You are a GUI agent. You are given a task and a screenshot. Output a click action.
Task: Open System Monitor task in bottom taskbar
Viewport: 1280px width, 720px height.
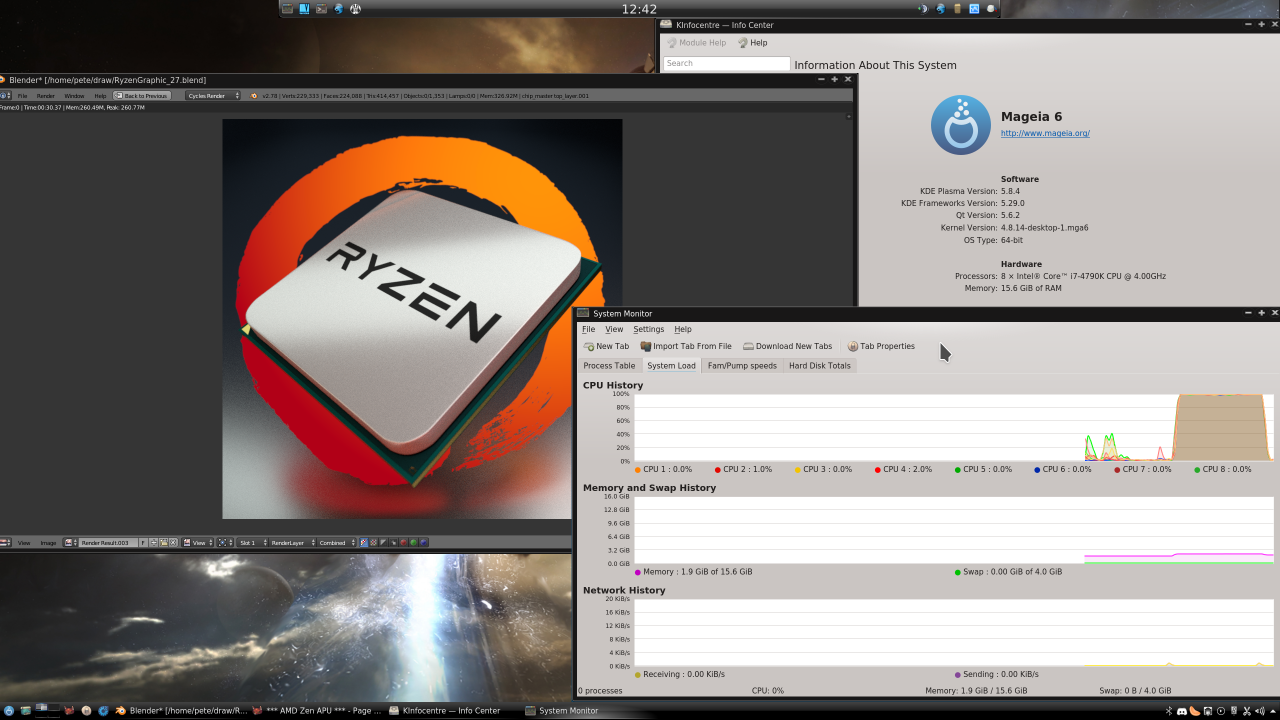coord(562,711)
